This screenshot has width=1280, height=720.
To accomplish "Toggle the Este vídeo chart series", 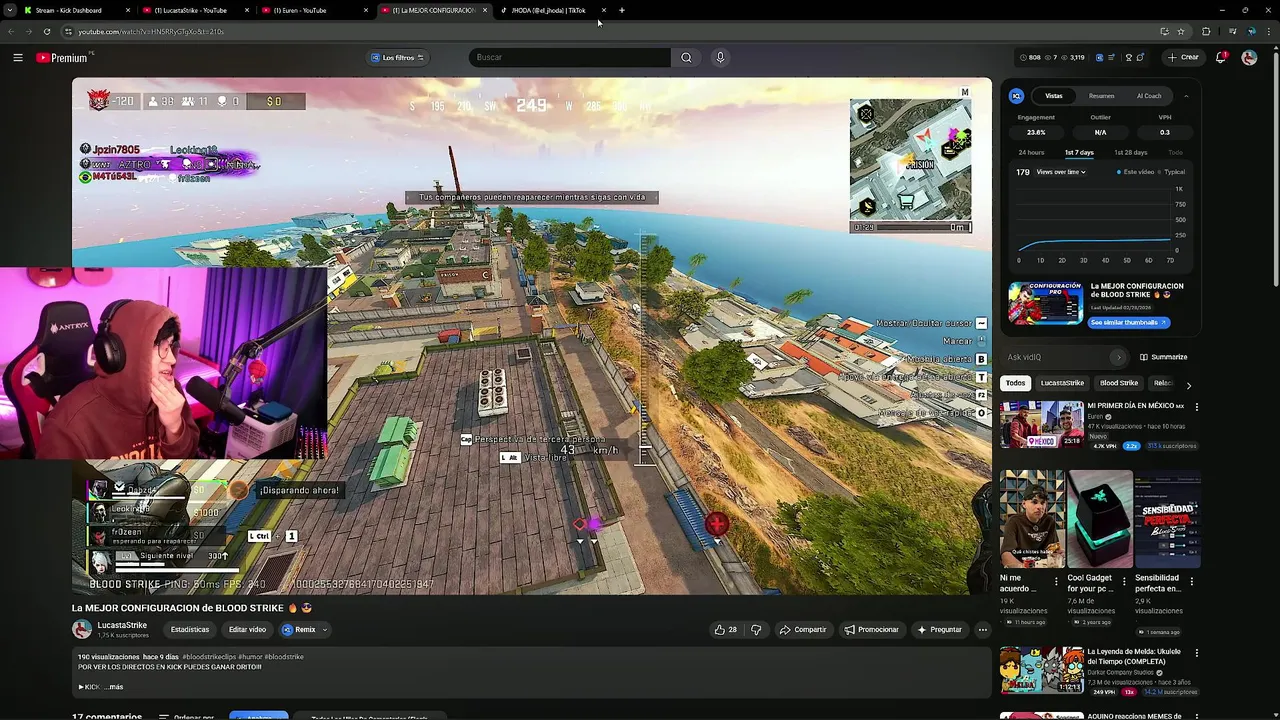I will click(x=1136, y=172).
